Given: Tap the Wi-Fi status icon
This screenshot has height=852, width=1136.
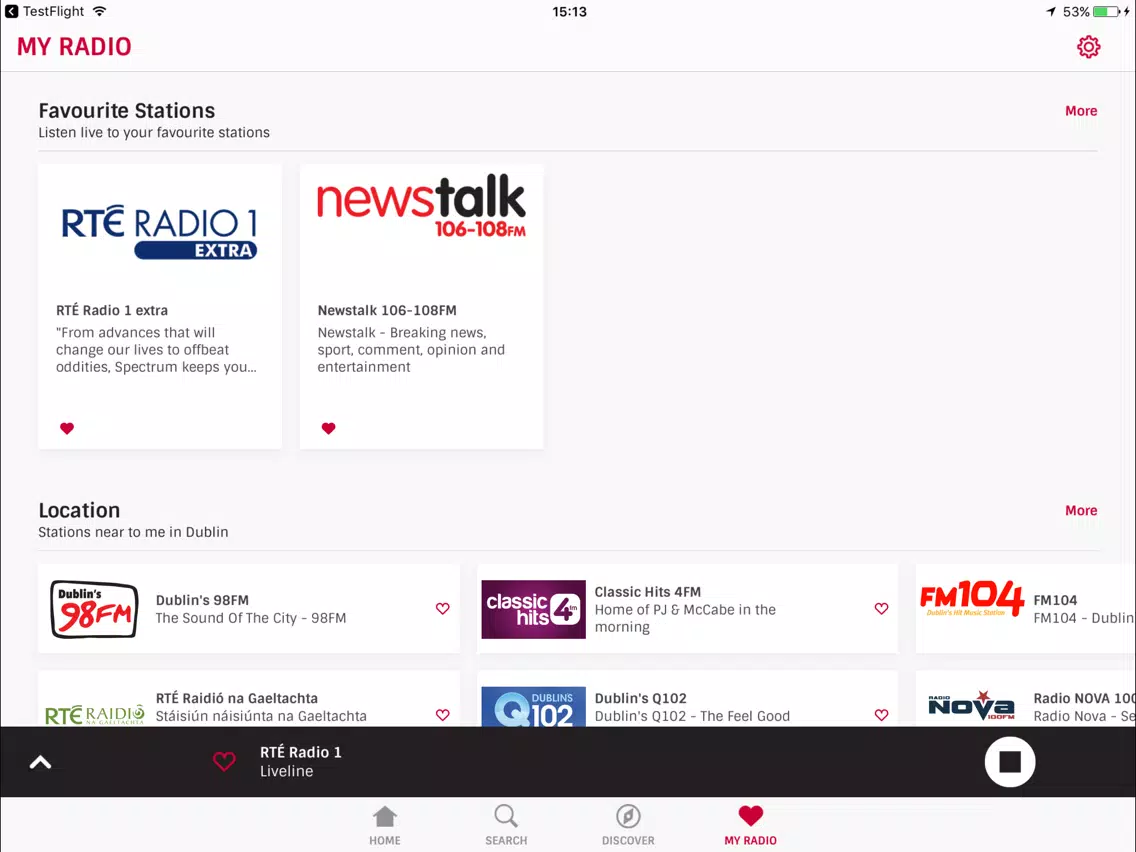Looking at the screenshot, I should coord(99,12).
